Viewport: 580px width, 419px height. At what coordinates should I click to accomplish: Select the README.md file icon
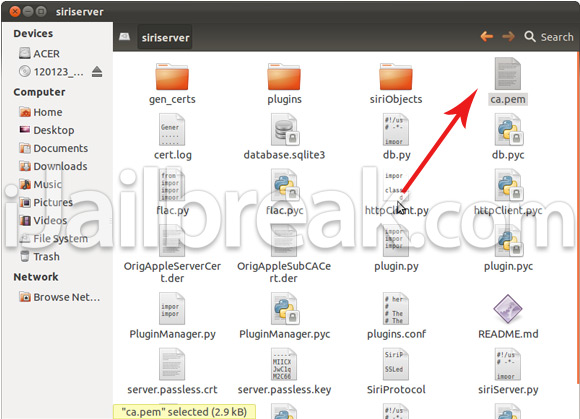pos(508,309)
